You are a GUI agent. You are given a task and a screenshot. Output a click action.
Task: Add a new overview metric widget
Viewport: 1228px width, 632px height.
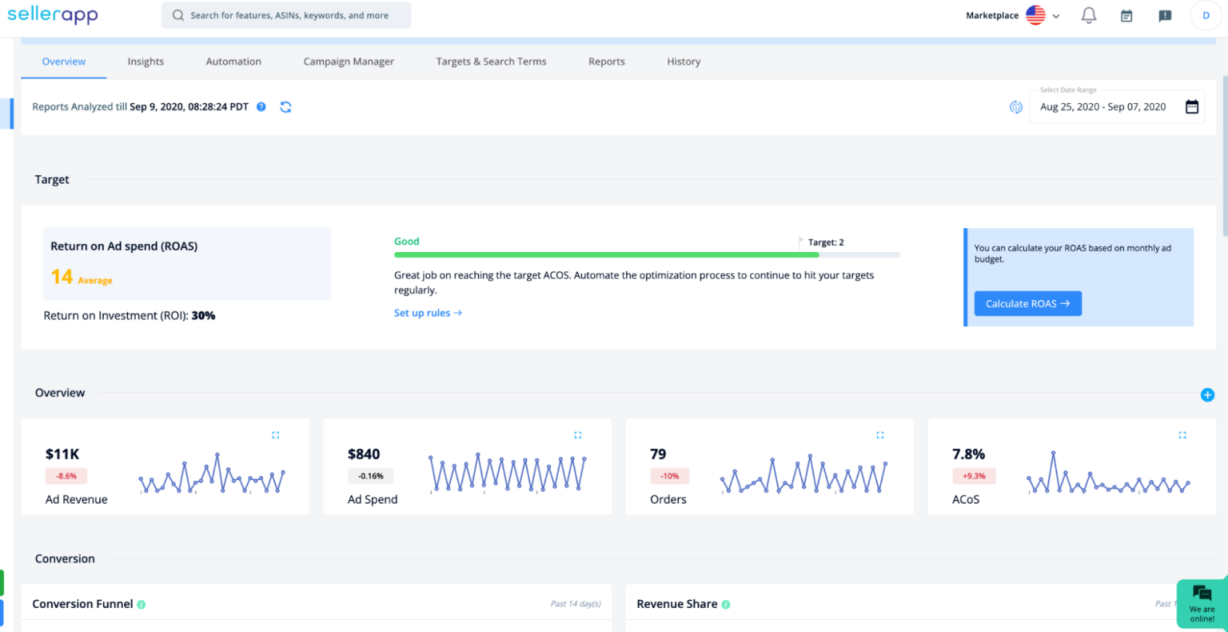coord(1207,395)
